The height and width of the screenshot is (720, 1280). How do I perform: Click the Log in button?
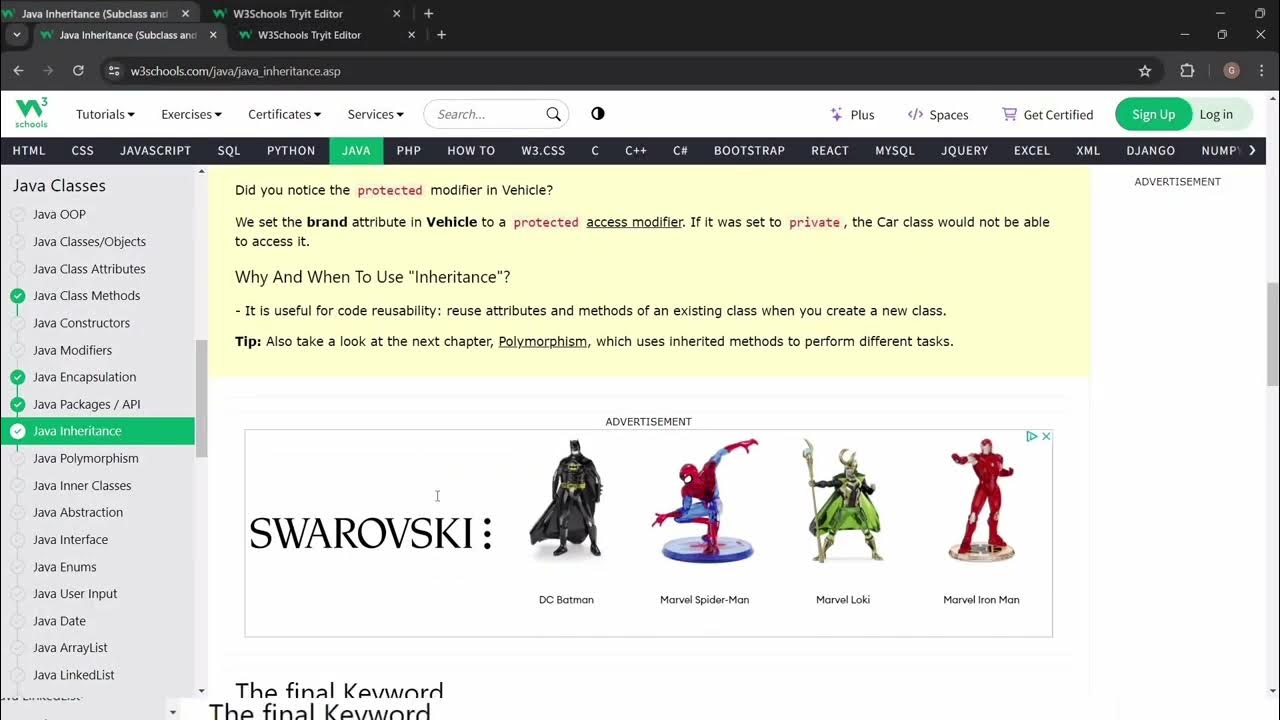coord(1216,114)
